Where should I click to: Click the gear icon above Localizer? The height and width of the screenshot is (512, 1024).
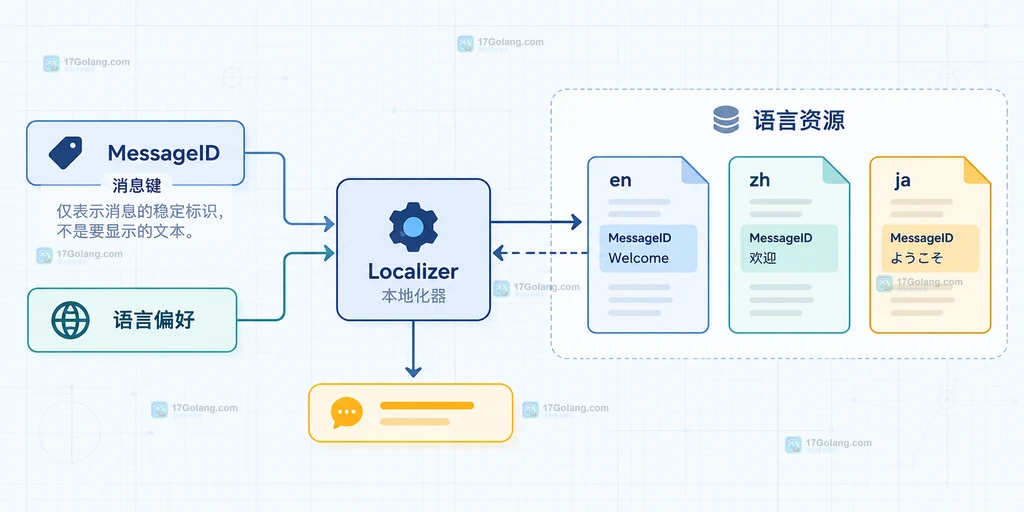pos(413,227)
